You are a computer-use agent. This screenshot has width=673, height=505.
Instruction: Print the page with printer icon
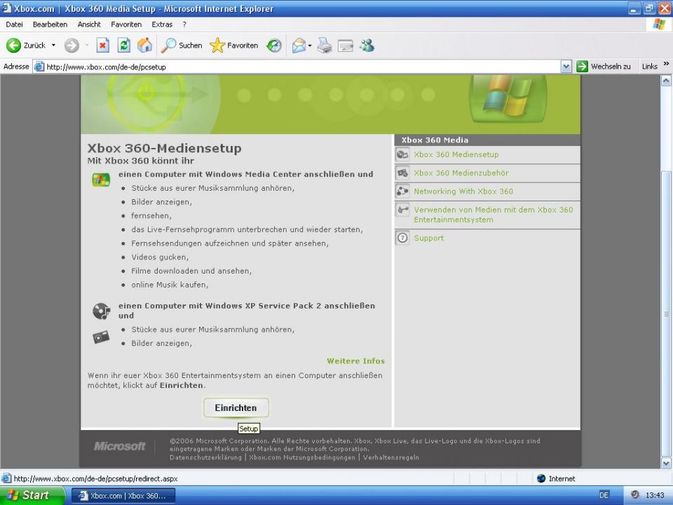pos(324,45)
